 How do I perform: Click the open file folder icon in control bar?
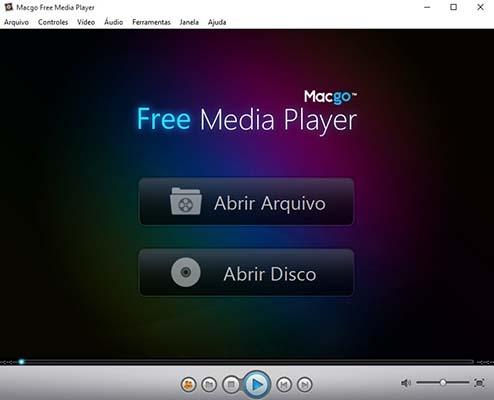pos(209,385)
